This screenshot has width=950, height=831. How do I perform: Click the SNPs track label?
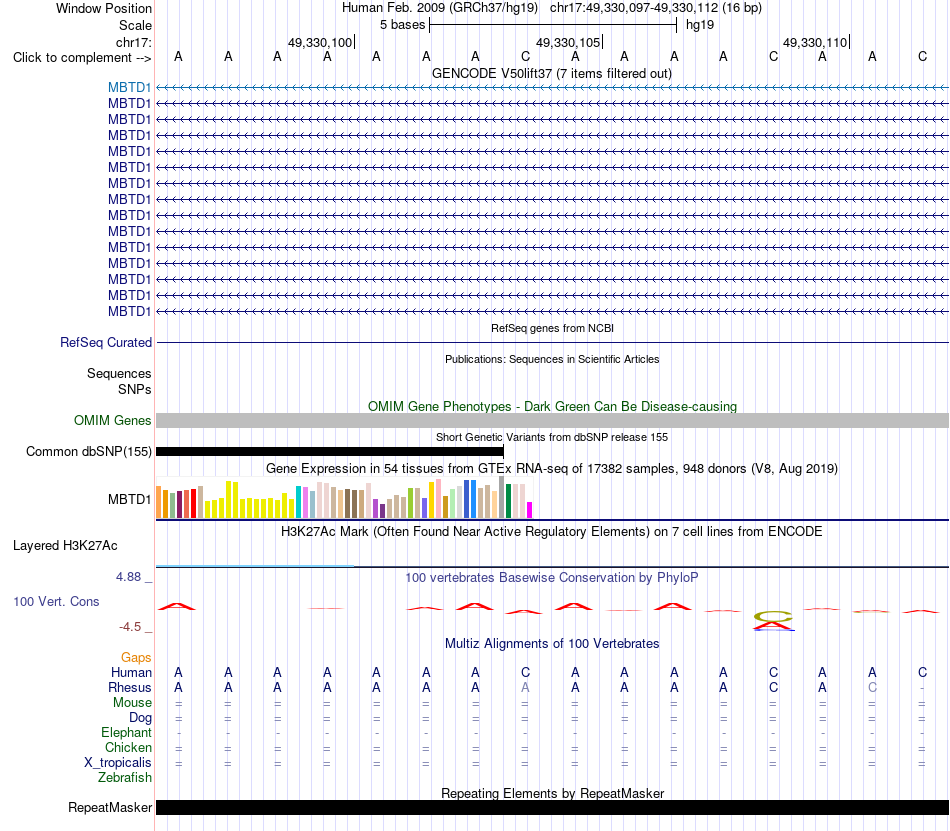pos(135,389)
